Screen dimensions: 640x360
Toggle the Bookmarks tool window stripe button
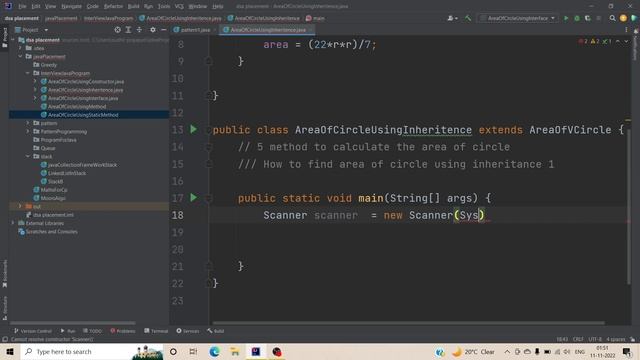coord(4,273)
